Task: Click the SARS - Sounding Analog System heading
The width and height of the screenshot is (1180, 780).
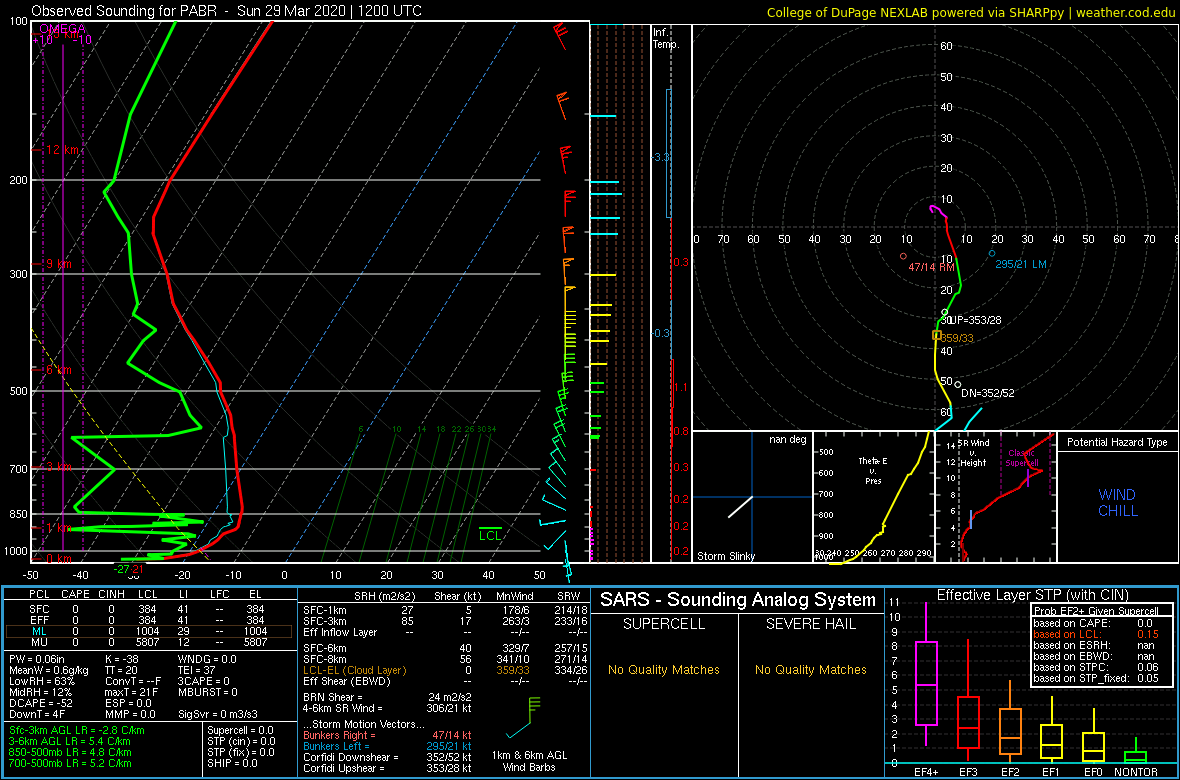Action: click(x=738, y=600)
